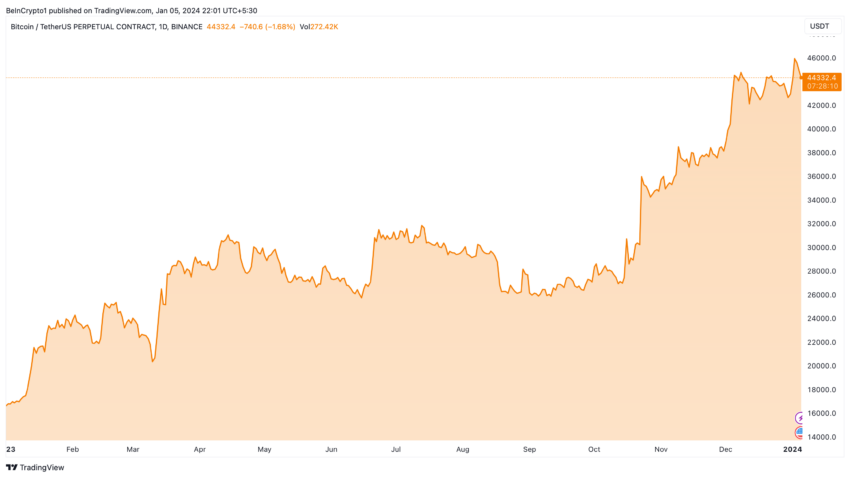Click the 30000.0 price scale label
This screenshot has width=850, height=478.
(x=821, y=248)
